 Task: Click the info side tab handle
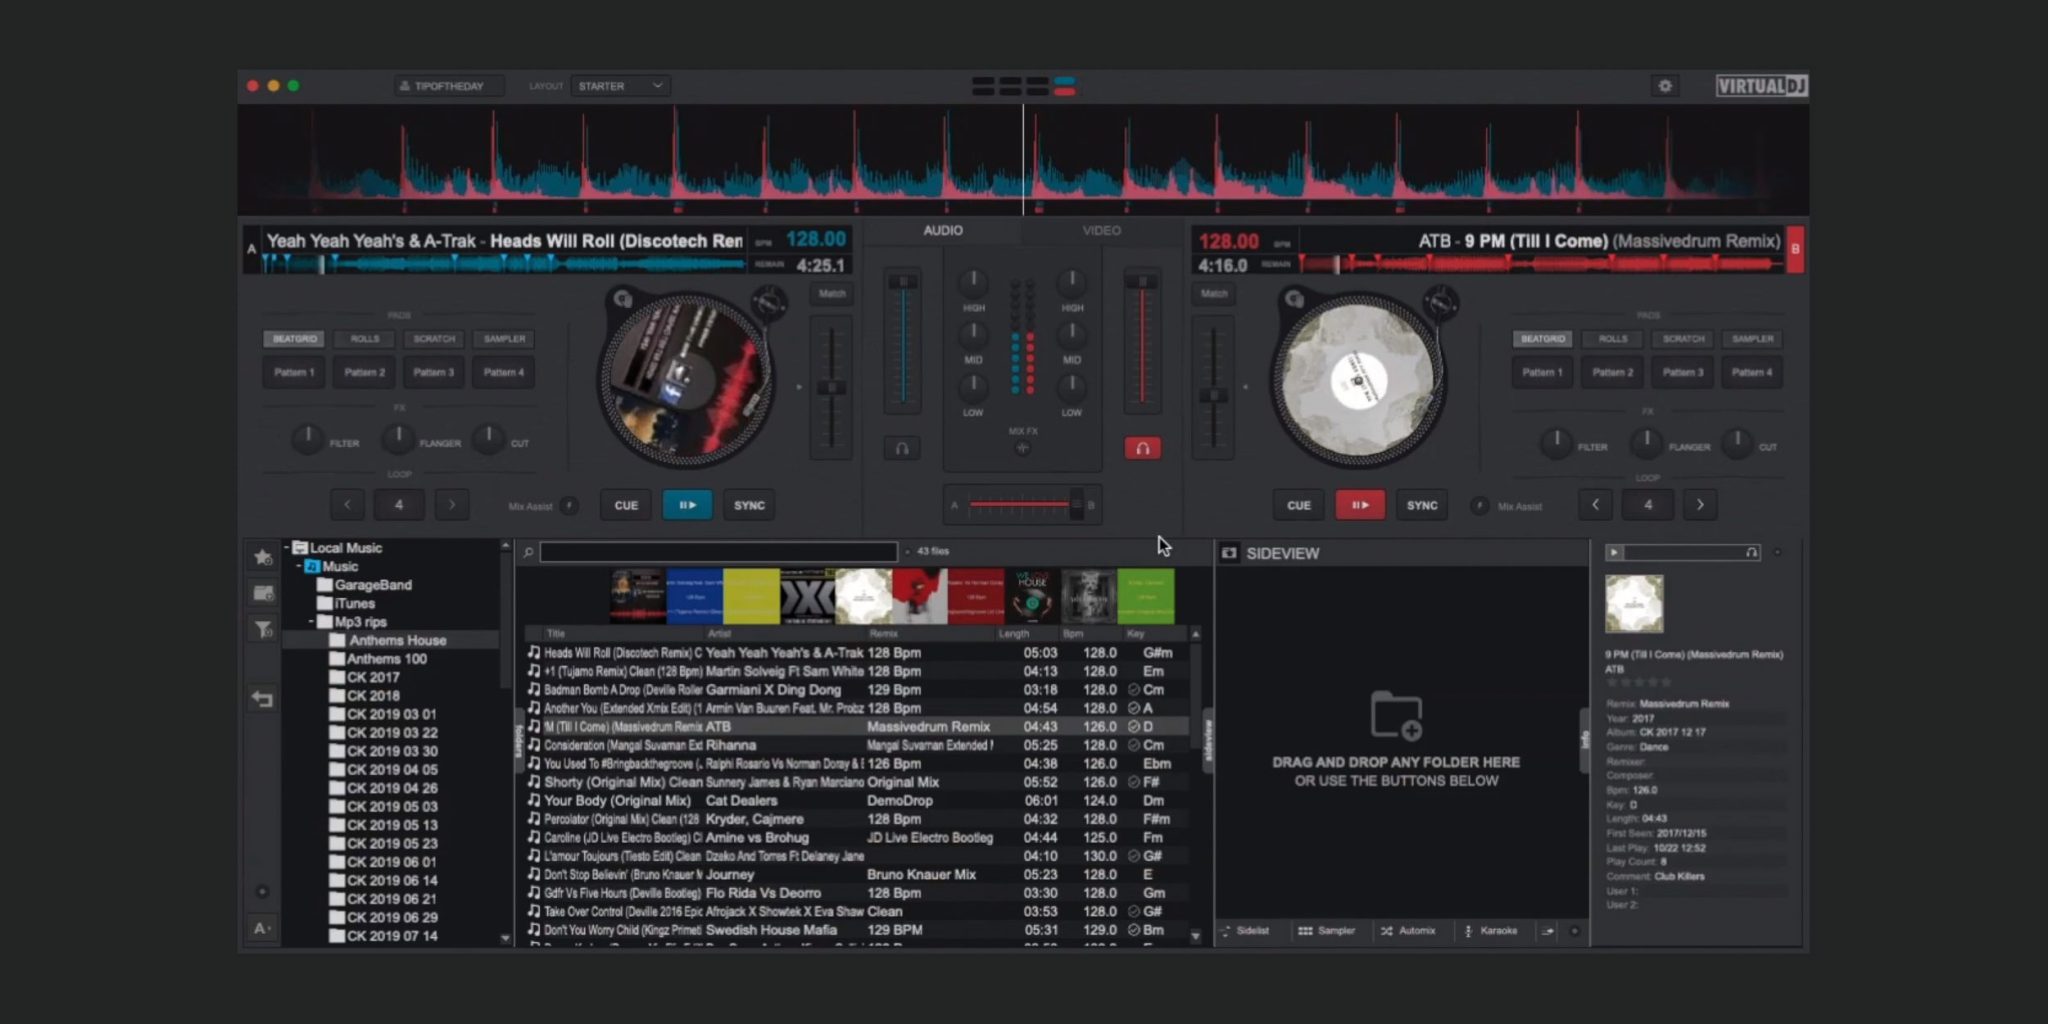[x=1584, y=740]
